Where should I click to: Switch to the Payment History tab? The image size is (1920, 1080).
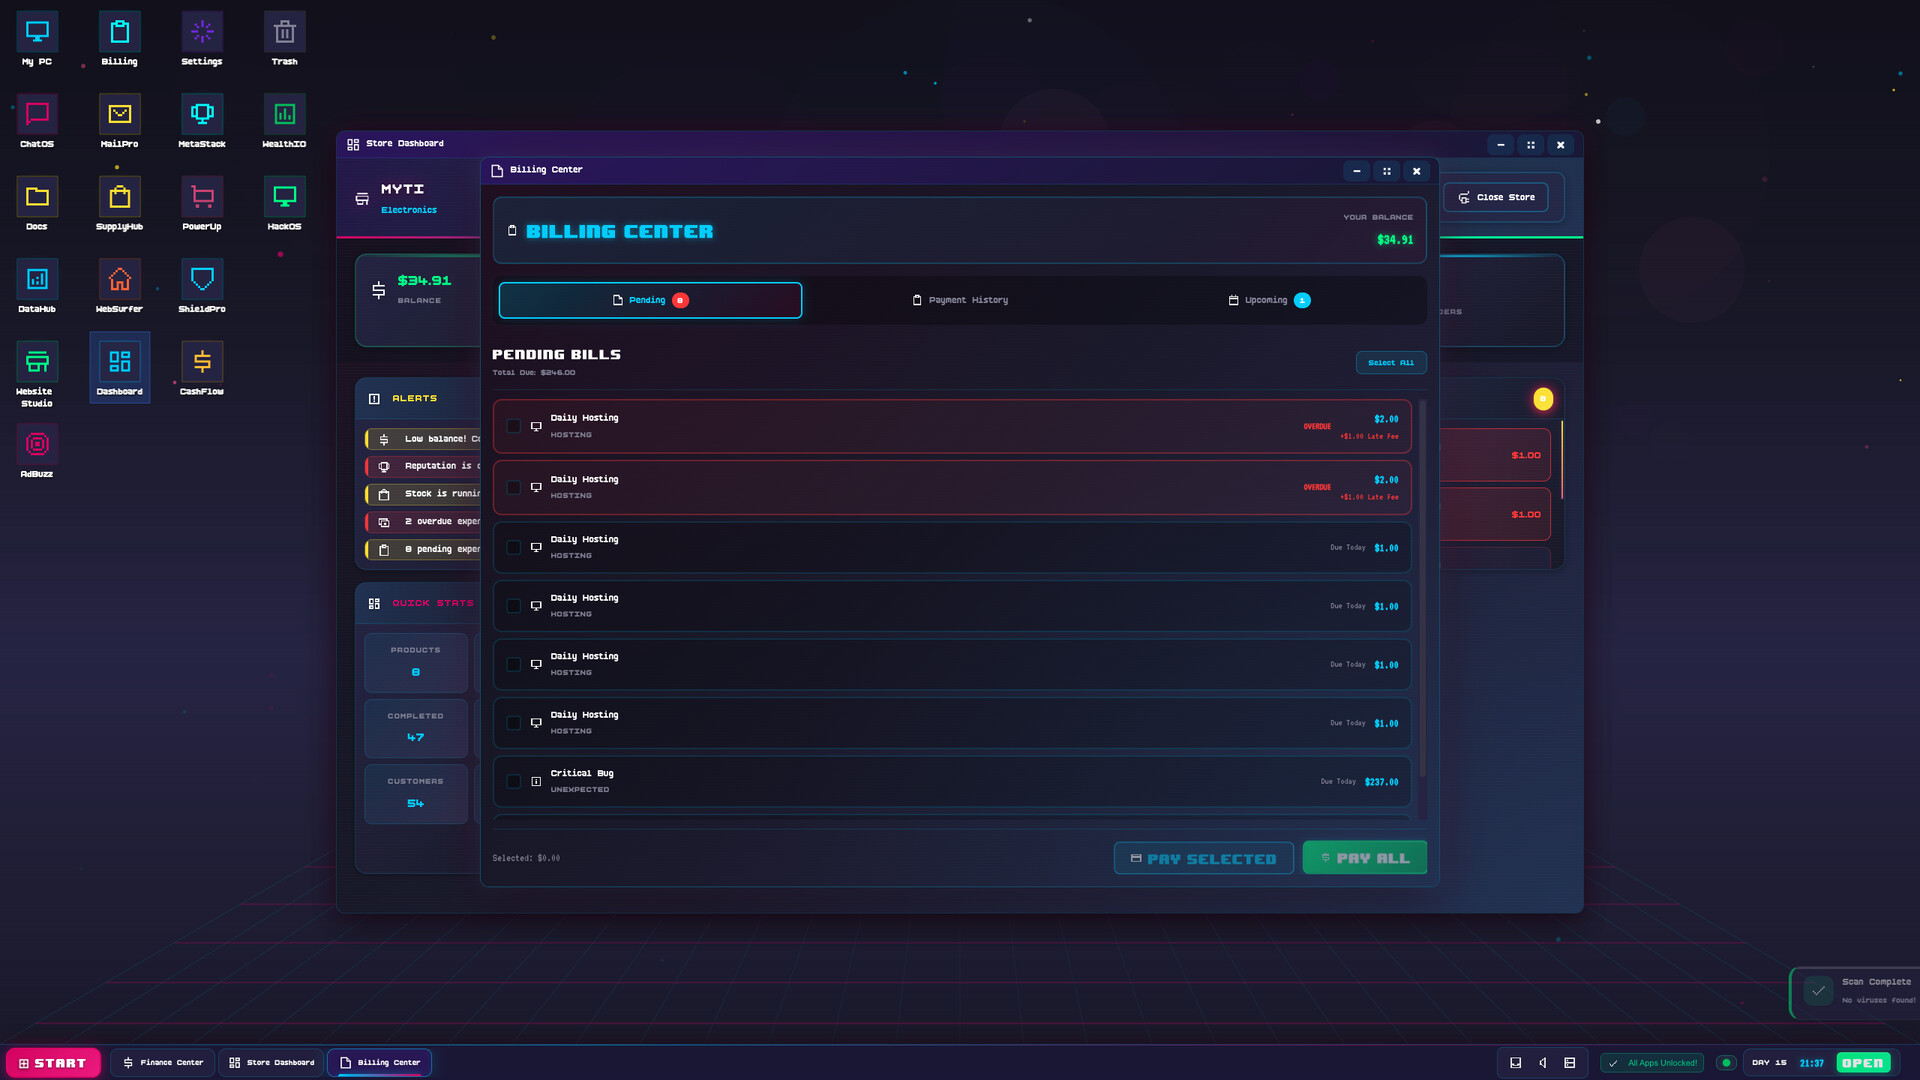click(958, 300)
